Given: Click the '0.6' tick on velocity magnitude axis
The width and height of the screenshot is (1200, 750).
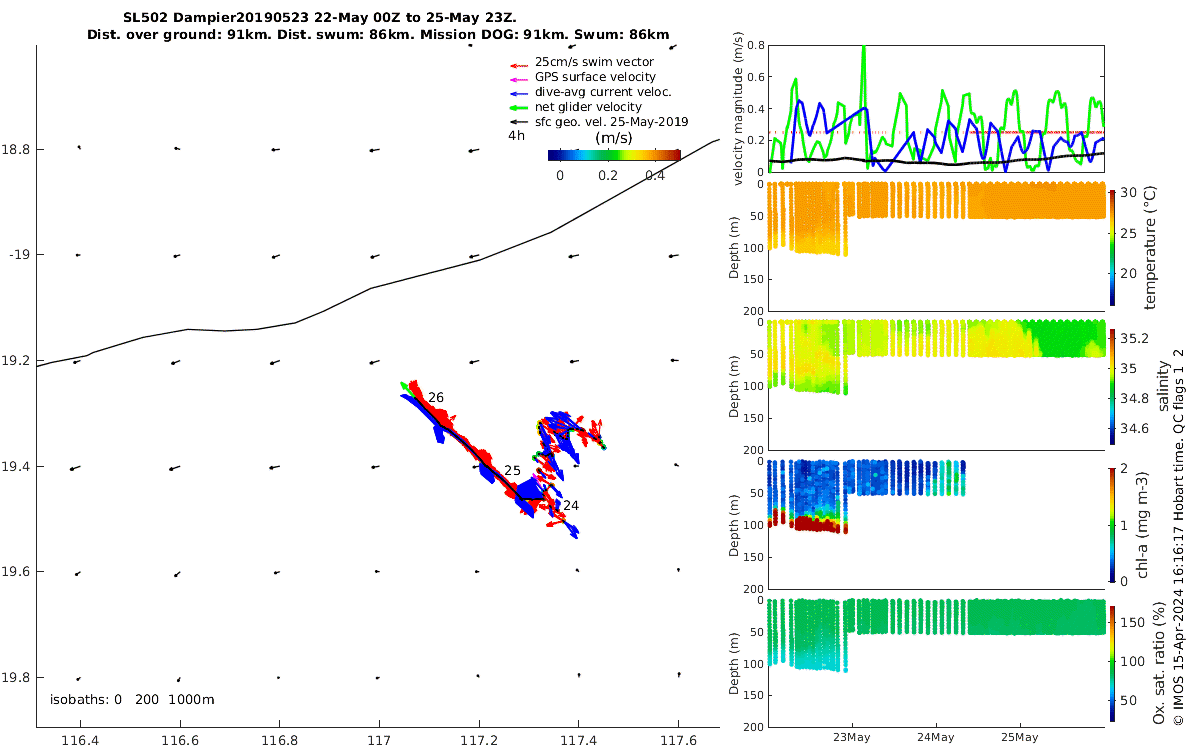Looking at the screenshot, I should click(x=757, y=78).
